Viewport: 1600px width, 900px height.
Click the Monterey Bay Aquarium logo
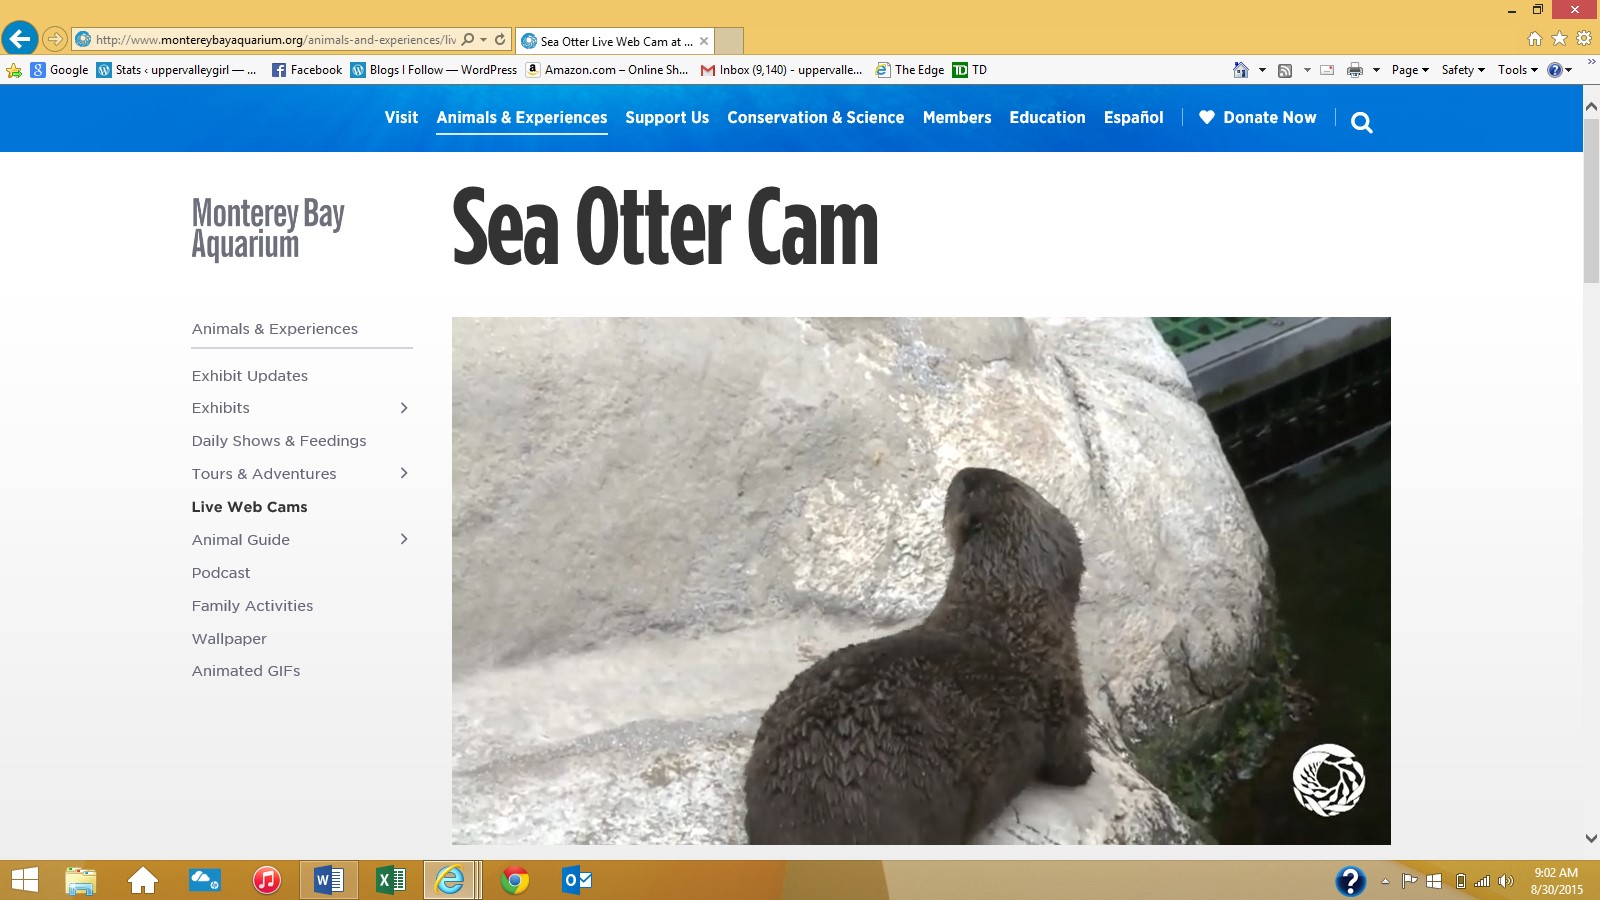click(268, 228)
